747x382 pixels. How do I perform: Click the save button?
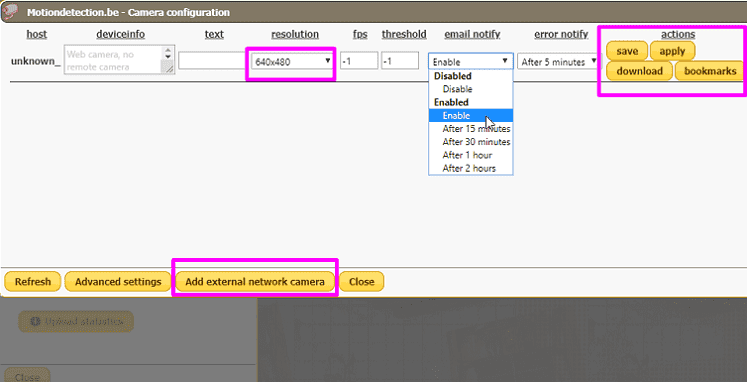click(x=627, y=51)
